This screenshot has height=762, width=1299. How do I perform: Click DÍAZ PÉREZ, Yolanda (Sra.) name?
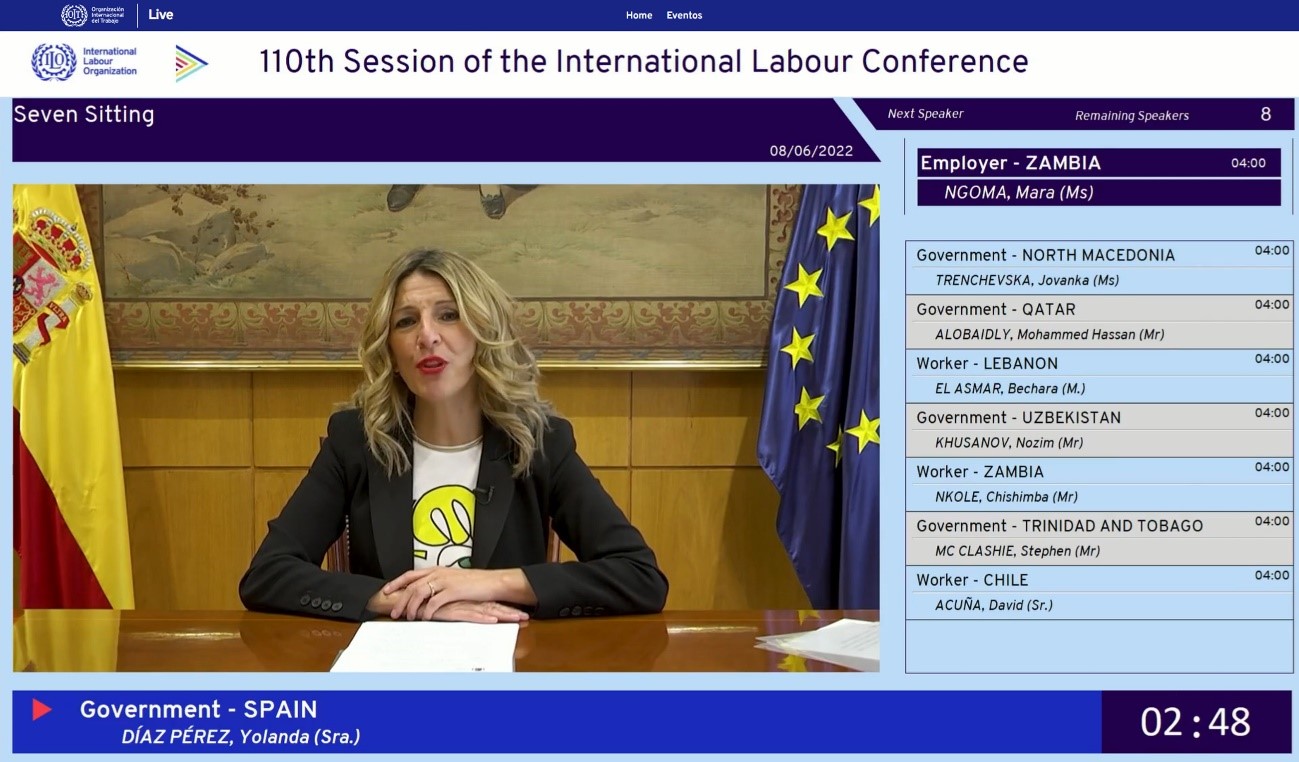[x=240, y=738]
